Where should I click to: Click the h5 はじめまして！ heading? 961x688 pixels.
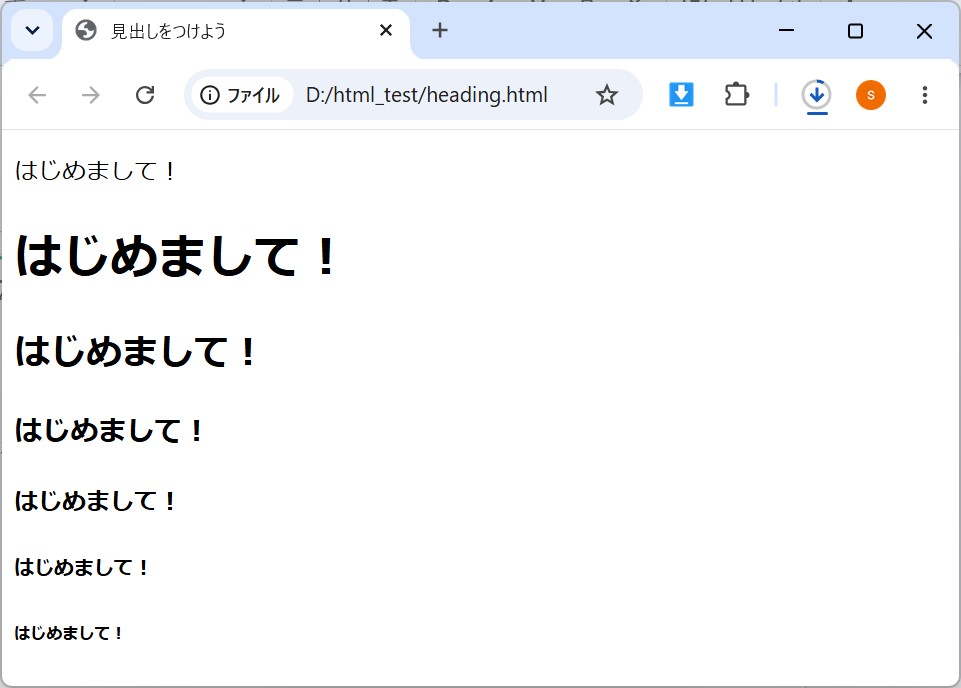(82, 567)
